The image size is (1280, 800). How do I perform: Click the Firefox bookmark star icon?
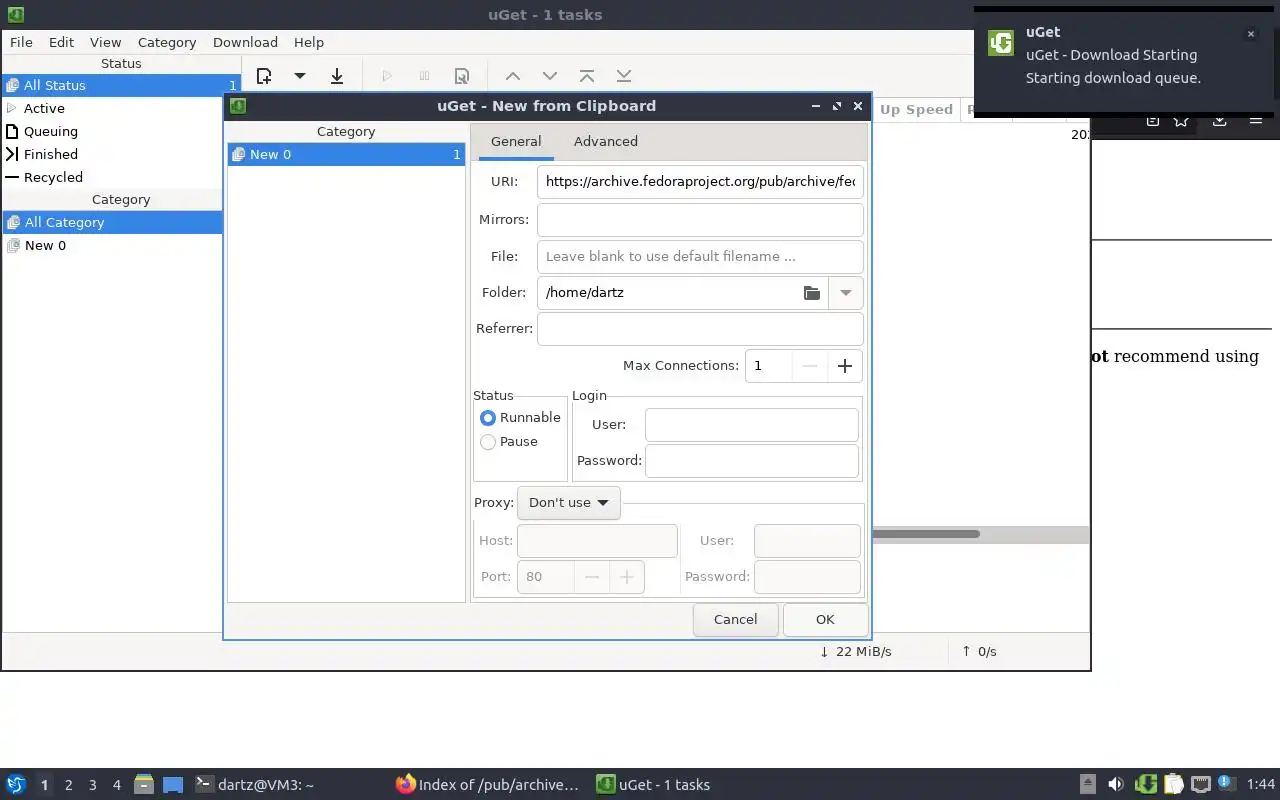1181,120
